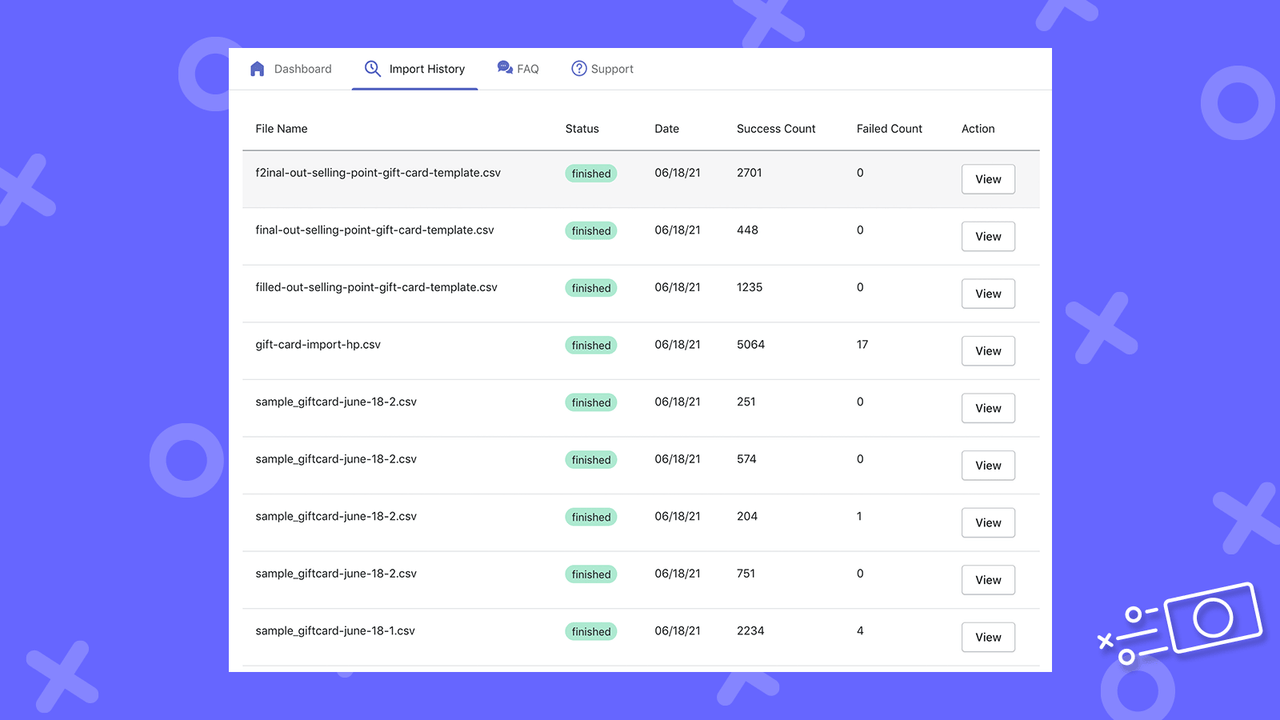Click the finished badge on gift-card-import-hp.csv row
Viewport: 1280px width, 720px height.
pyautogui.click(x=590, y=344)
